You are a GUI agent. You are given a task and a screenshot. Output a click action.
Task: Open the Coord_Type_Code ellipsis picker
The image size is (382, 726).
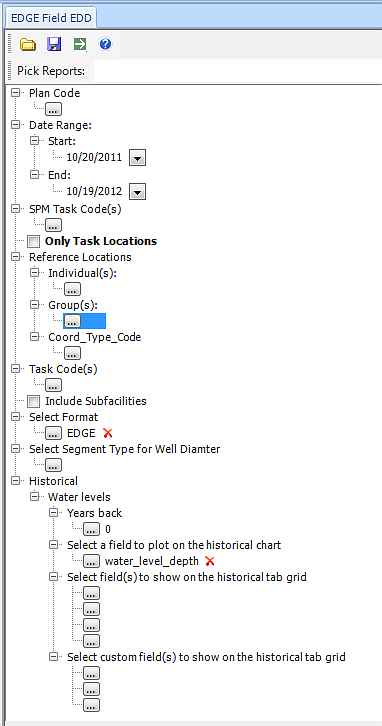(x=72, y=353)
